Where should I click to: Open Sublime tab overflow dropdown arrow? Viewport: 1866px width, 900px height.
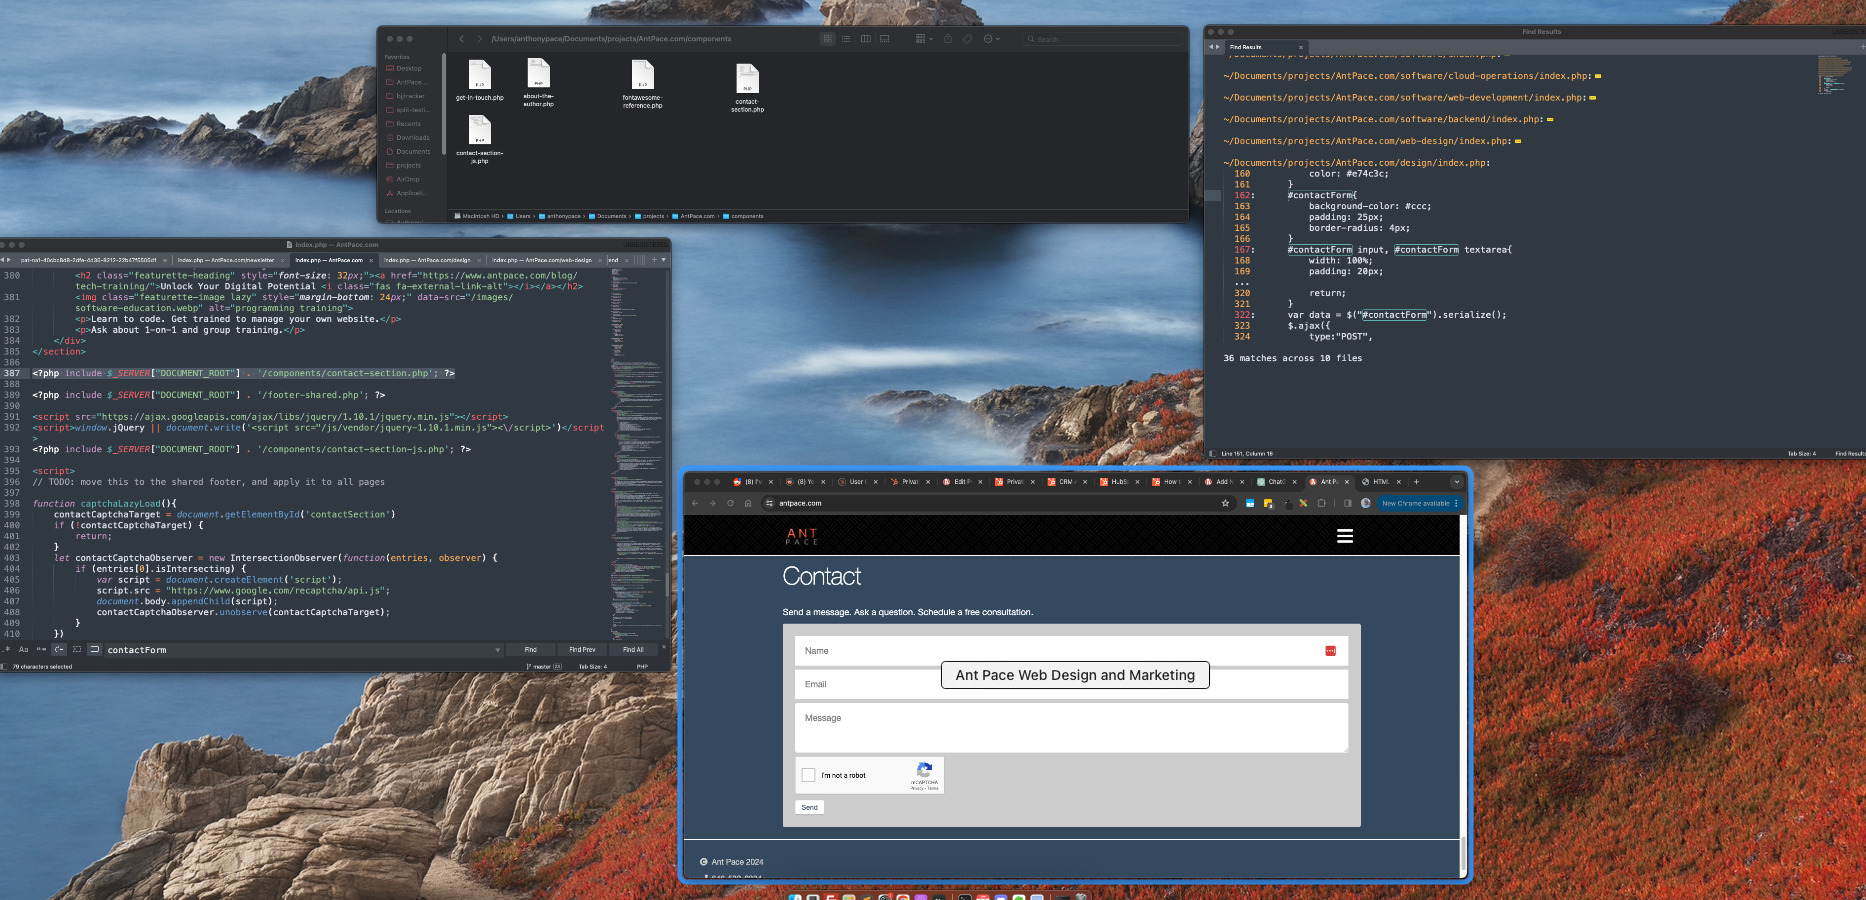(x=663, y=260)
